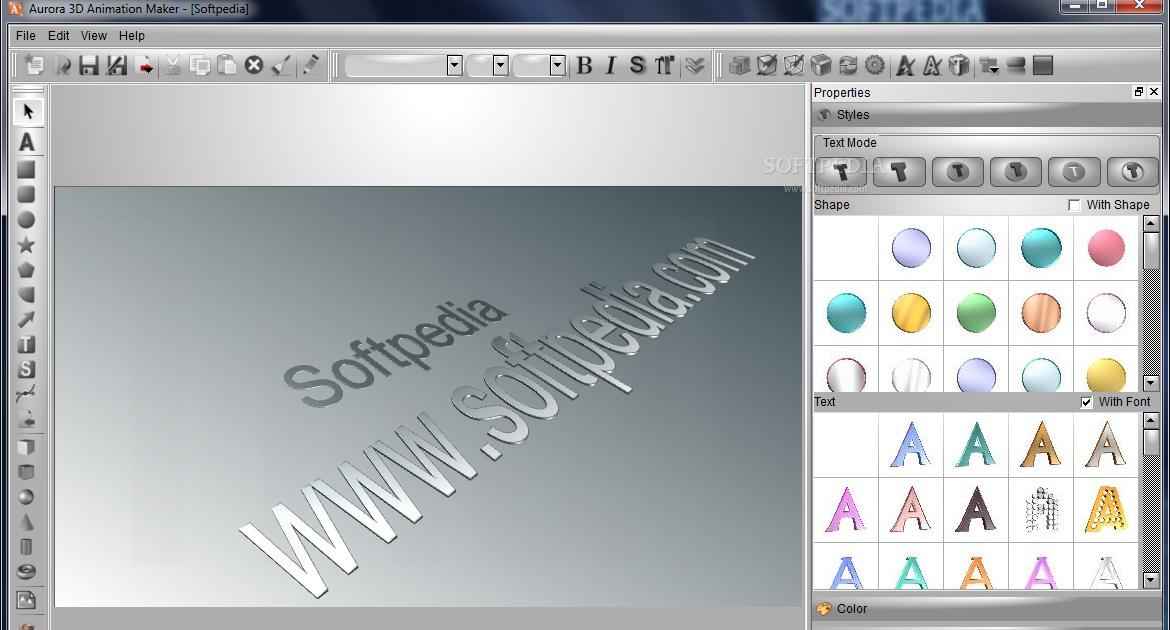Image resolution: width=1170 pixels, height=630 pixels.
Task: Select the second Text Mode T option
Action: point(899,172)
